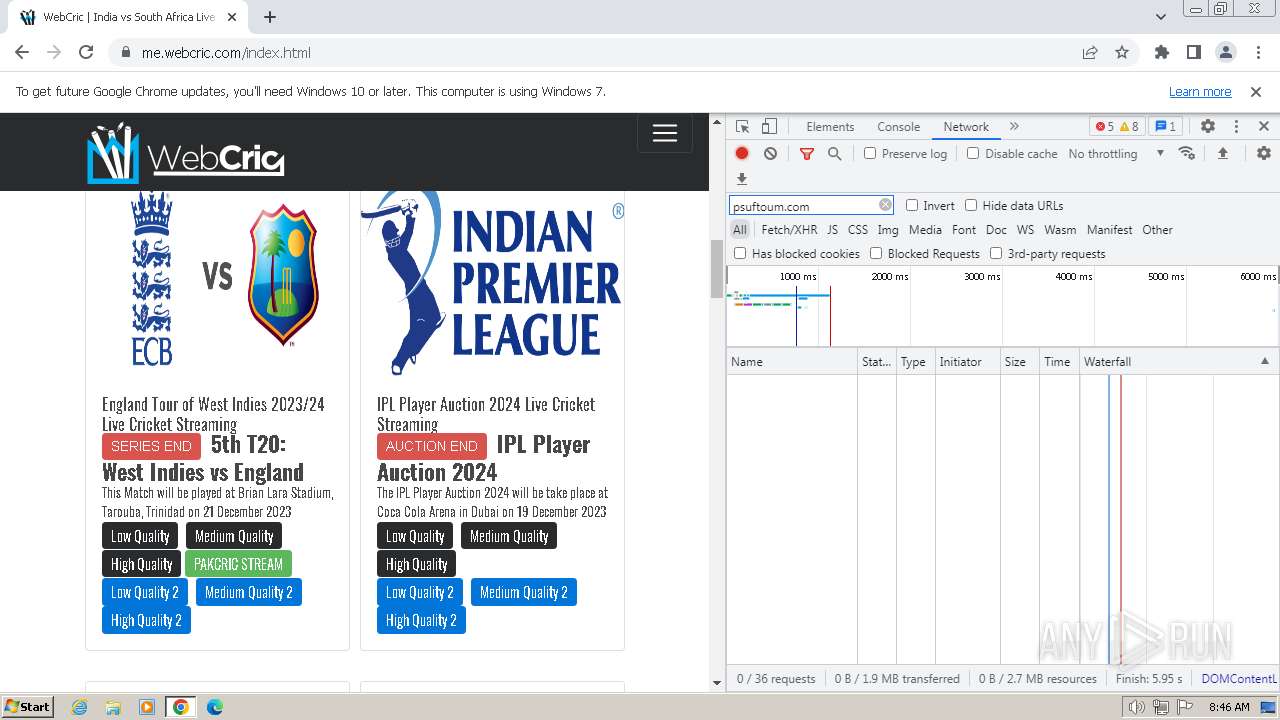
Task: Click the PAKCRIC STREAM button
Action: point(238,564)
